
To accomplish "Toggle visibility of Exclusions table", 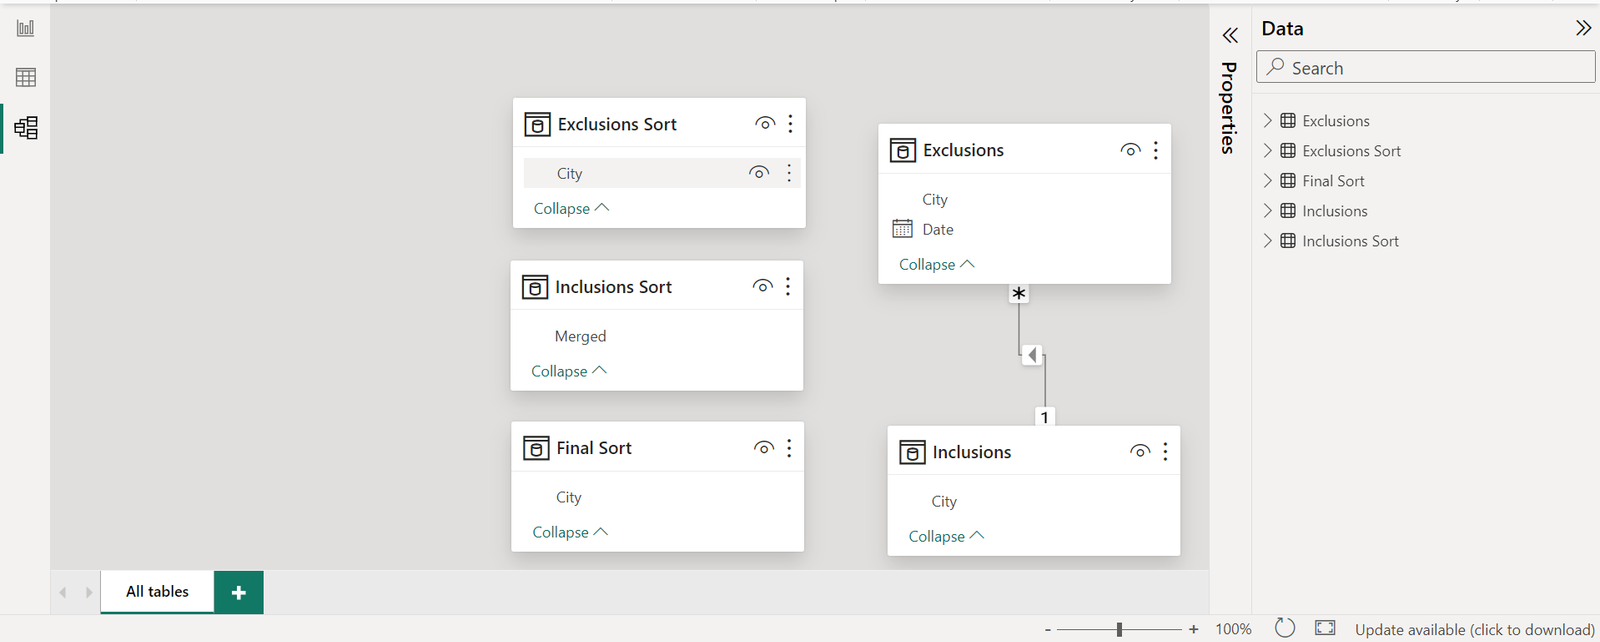I will [1131, 150].
